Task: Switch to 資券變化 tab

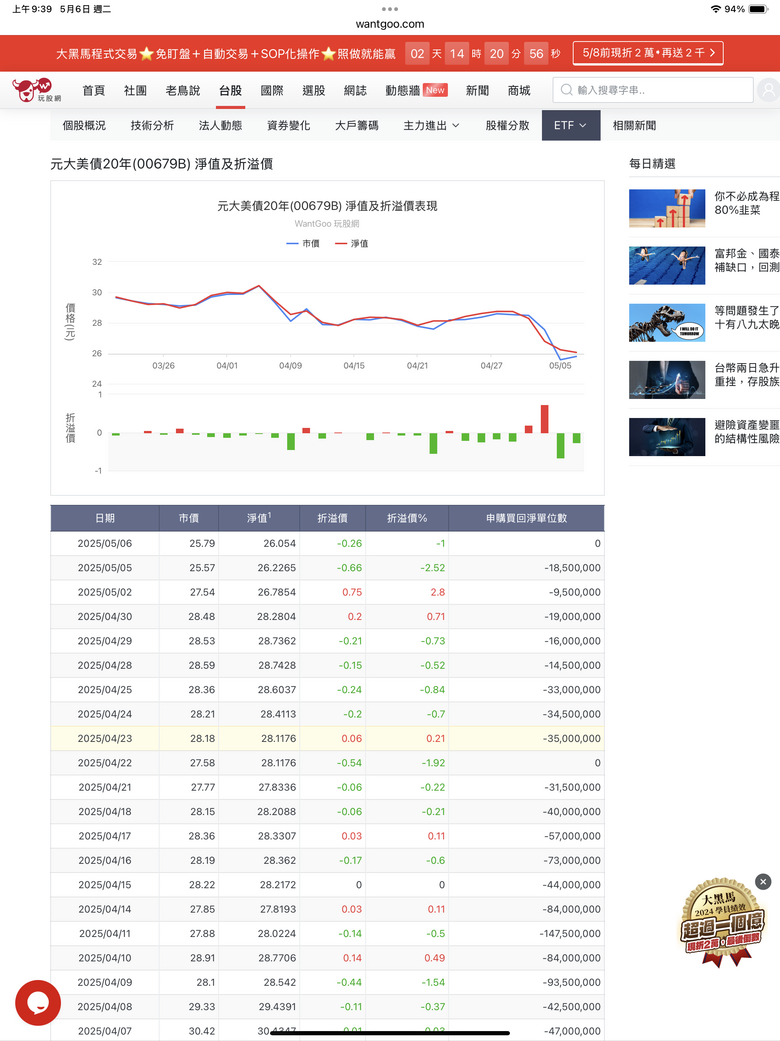Action: coord(288,125)
